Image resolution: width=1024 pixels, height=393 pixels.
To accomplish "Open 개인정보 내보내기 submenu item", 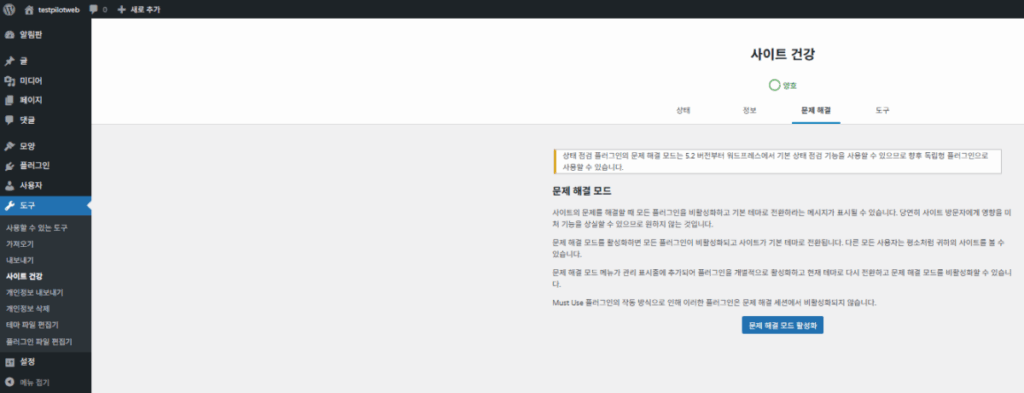I will pyautogui.click(x=35, y=292).
